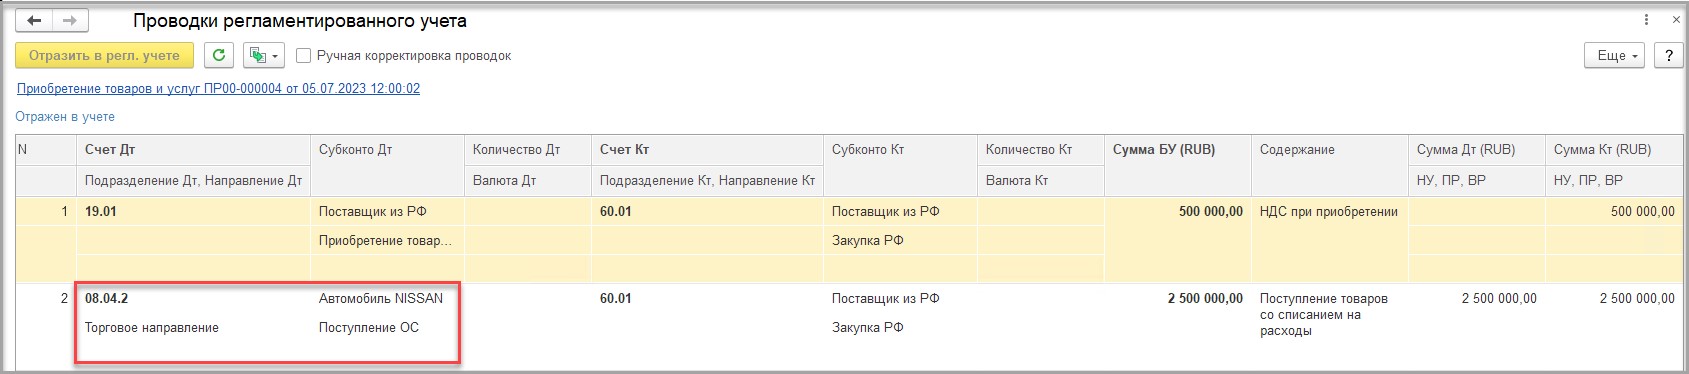Open the document report icon button

(x=257, y=56)
